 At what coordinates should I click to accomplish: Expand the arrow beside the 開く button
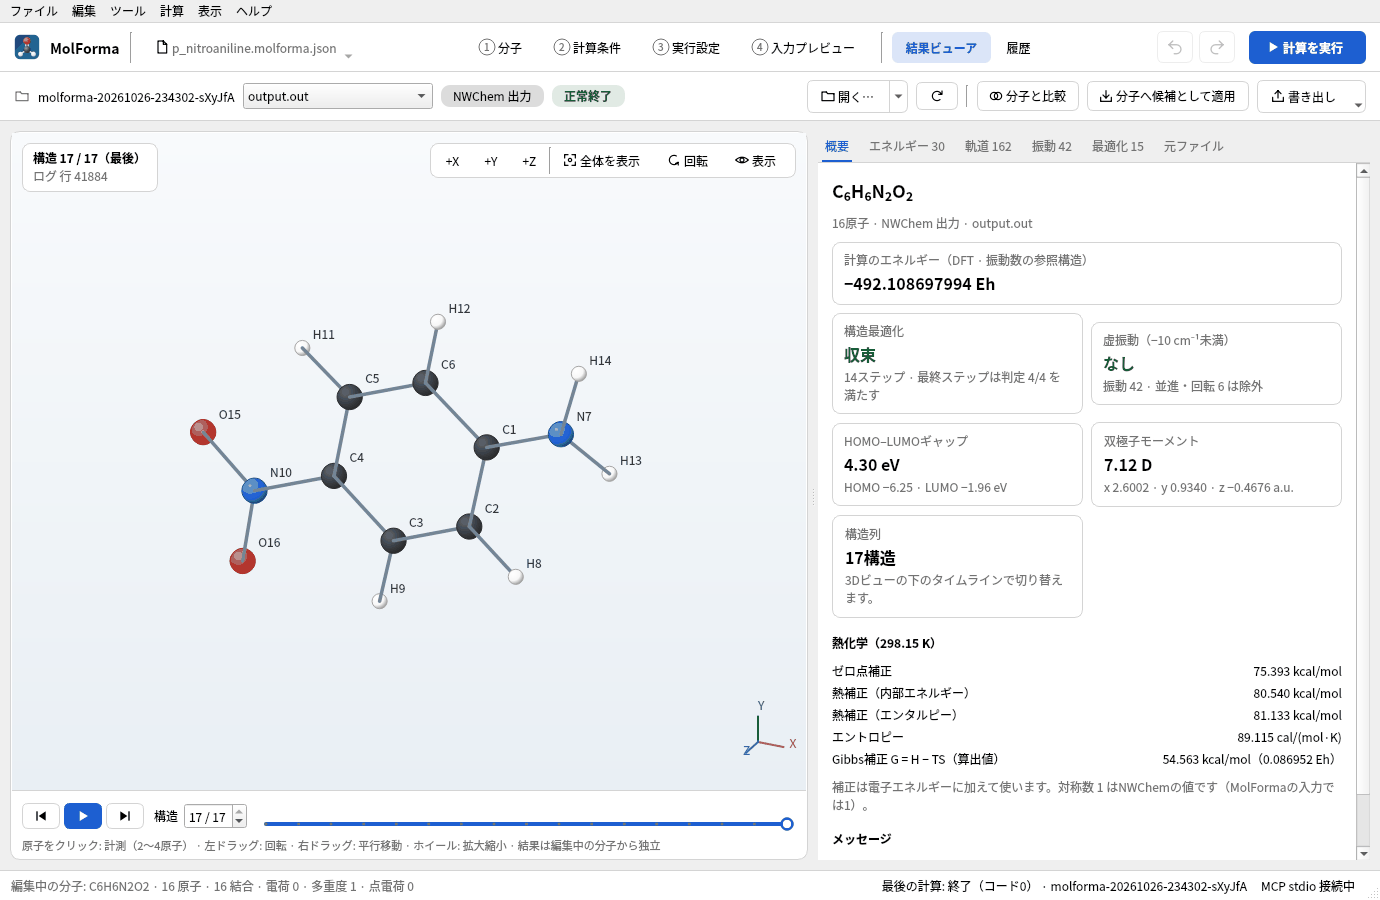coord(898,96)
